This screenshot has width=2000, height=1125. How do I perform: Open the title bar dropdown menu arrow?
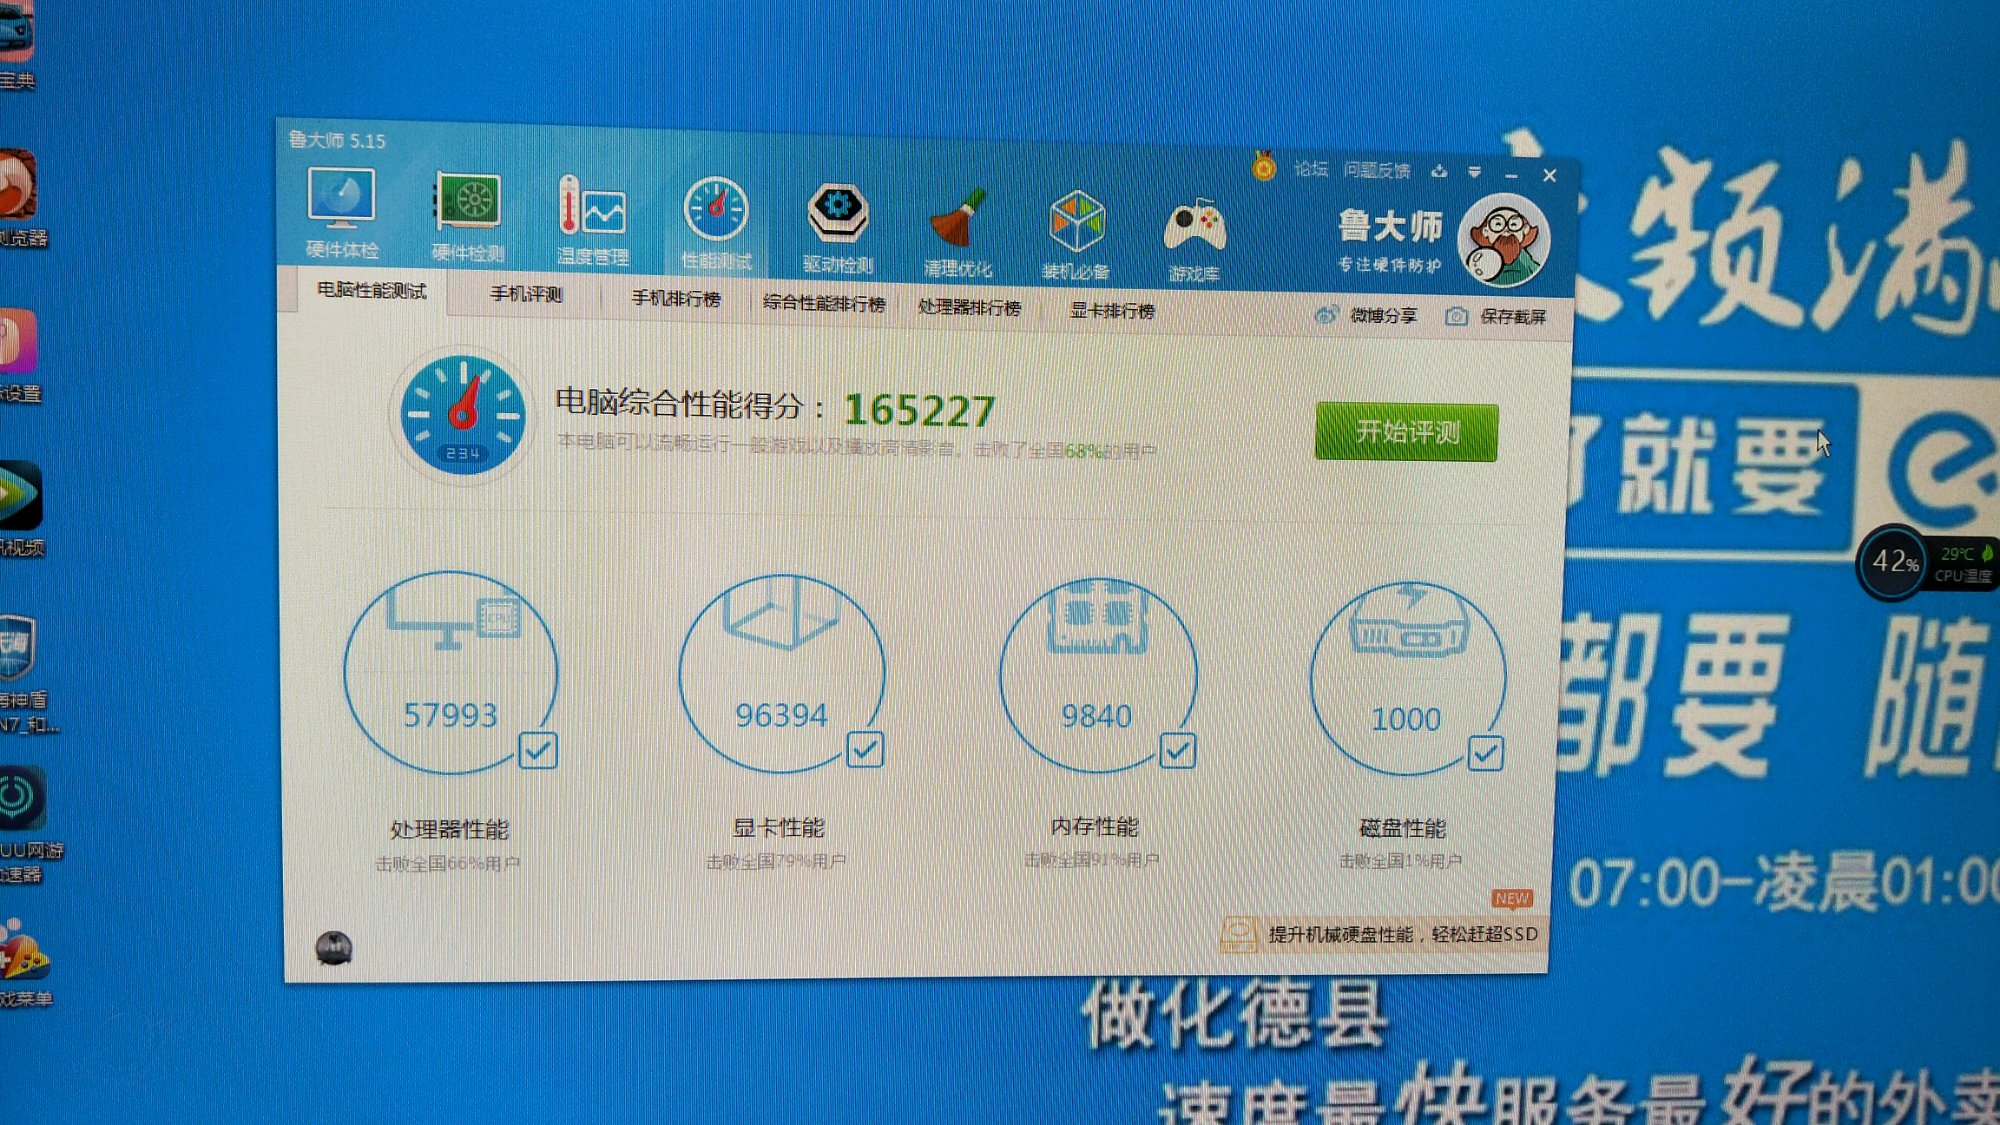point(1475,172)
